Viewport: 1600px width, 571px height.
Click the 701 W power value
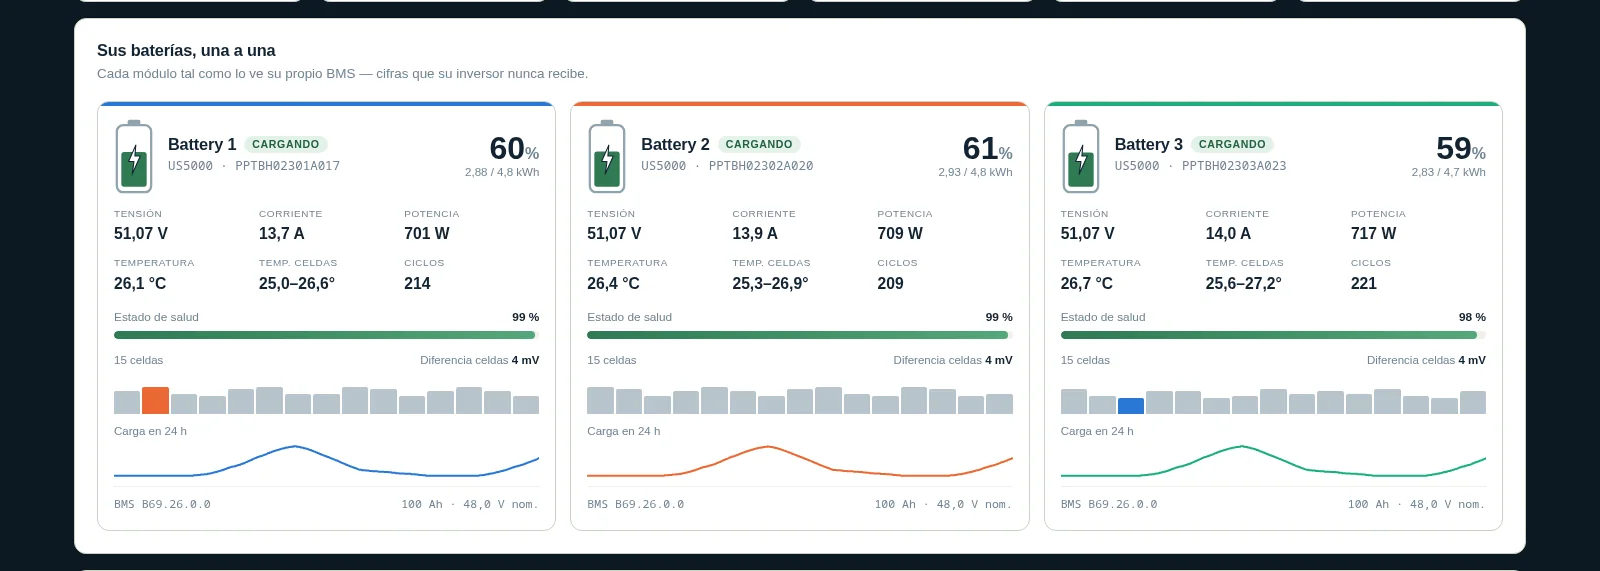427,233
